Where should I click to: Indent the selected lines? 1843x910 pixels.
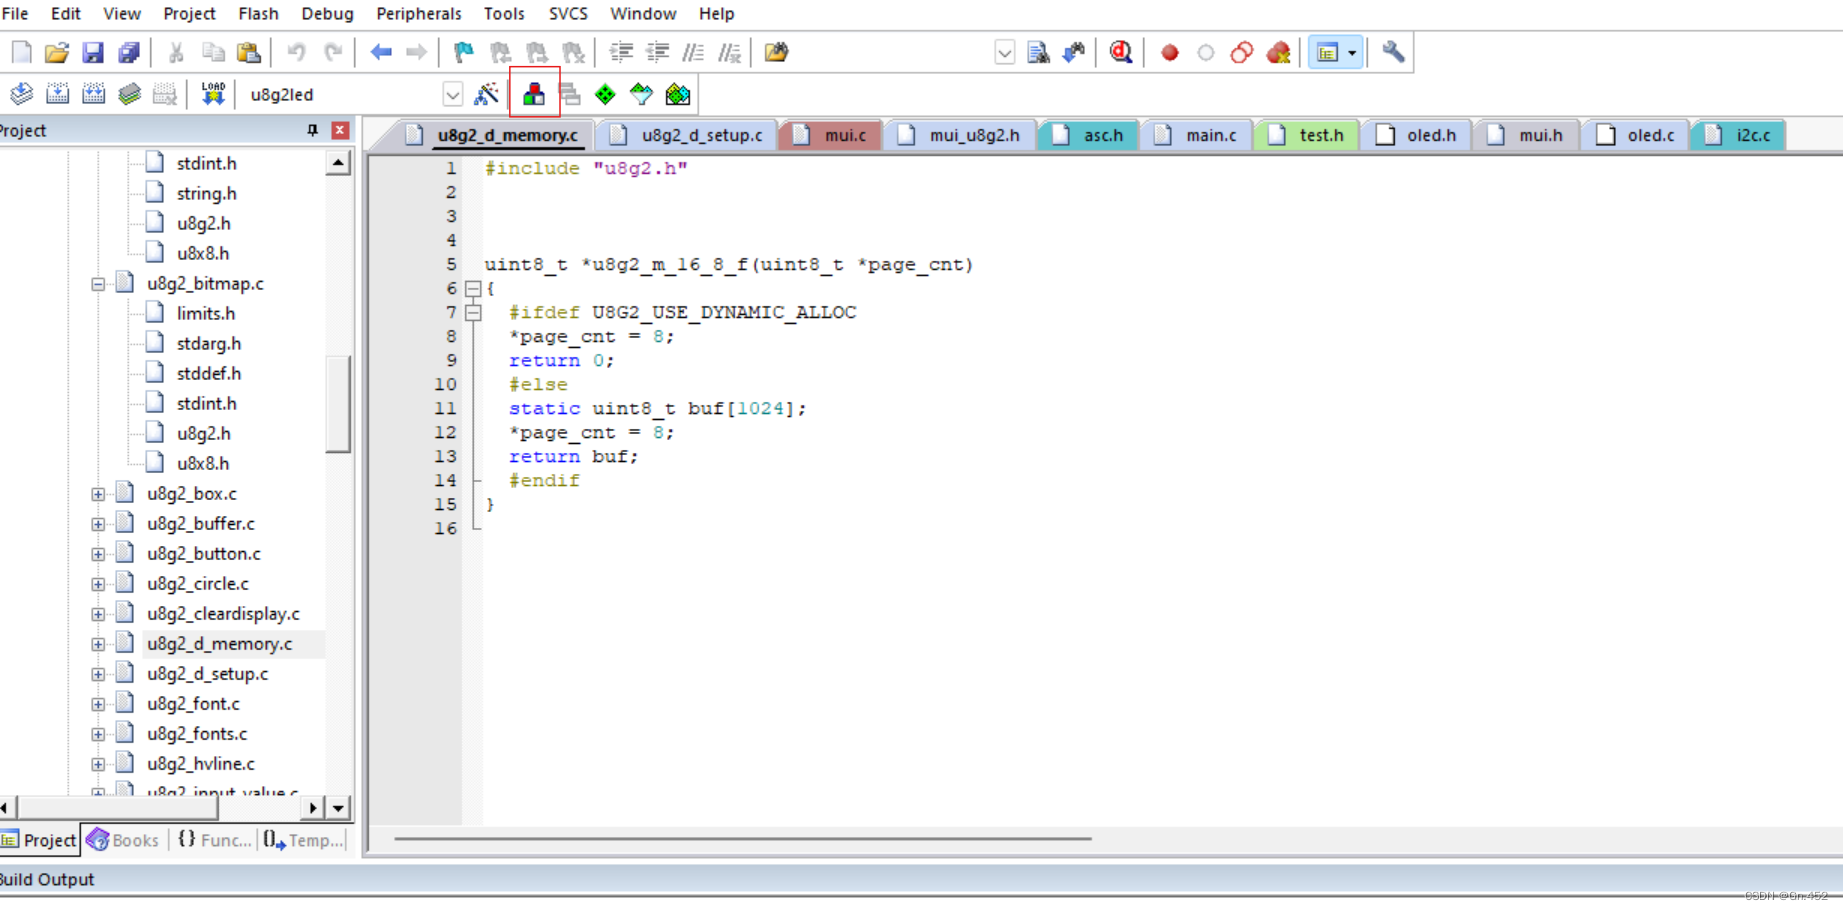pos(621,52)
